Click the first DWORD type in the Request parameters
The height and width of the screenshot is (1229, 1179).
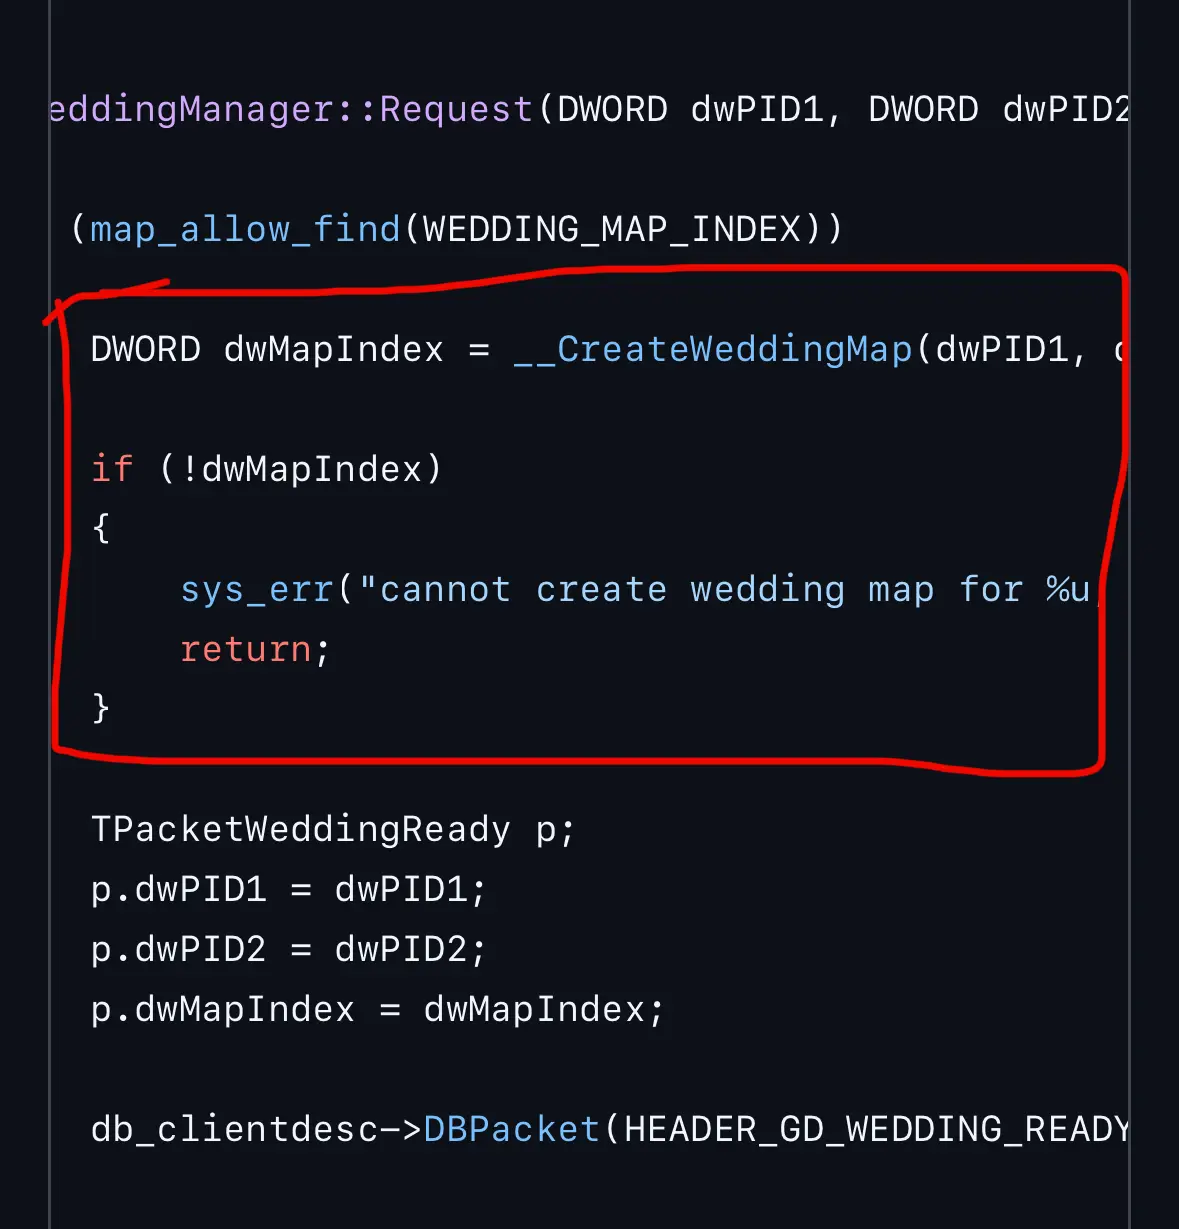tap(612, 109)
